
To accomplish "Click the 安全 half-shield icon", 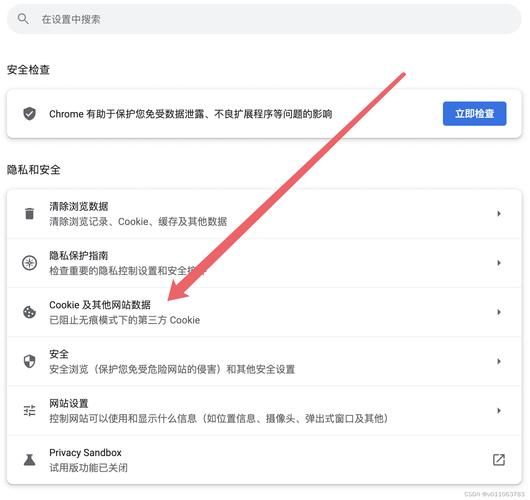I will [x=29, y=361].
